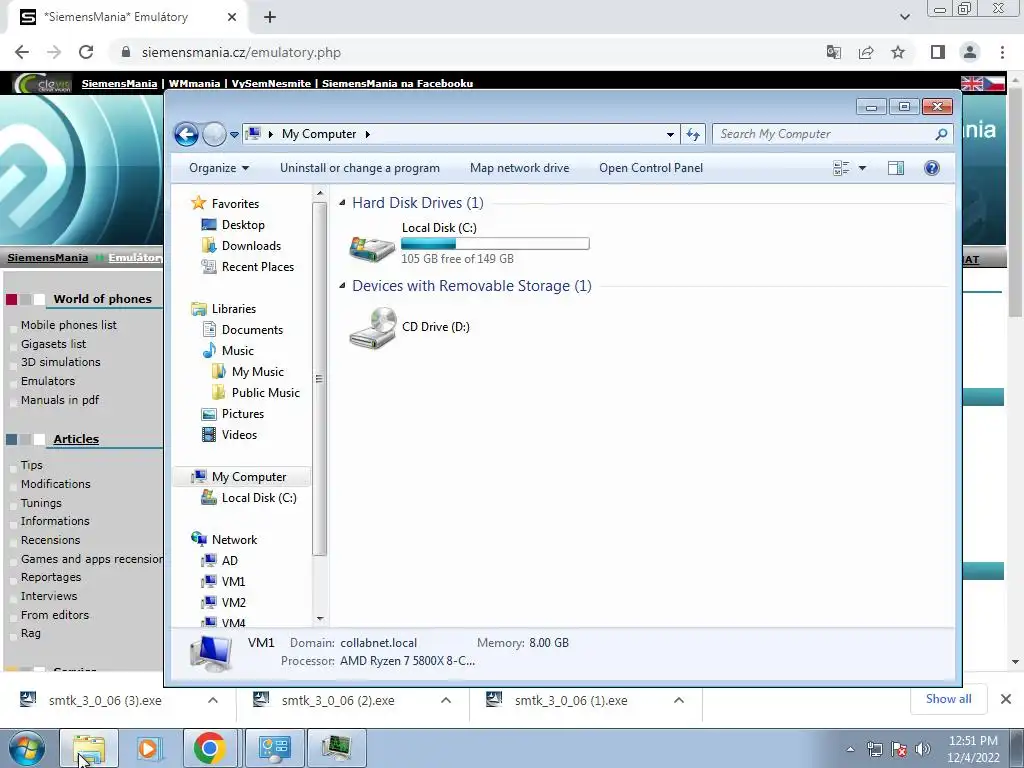This screenshot has height=768, width=1024.
Task: Click Explorer's greyed forward arrow button
Action: coord(214,135)
